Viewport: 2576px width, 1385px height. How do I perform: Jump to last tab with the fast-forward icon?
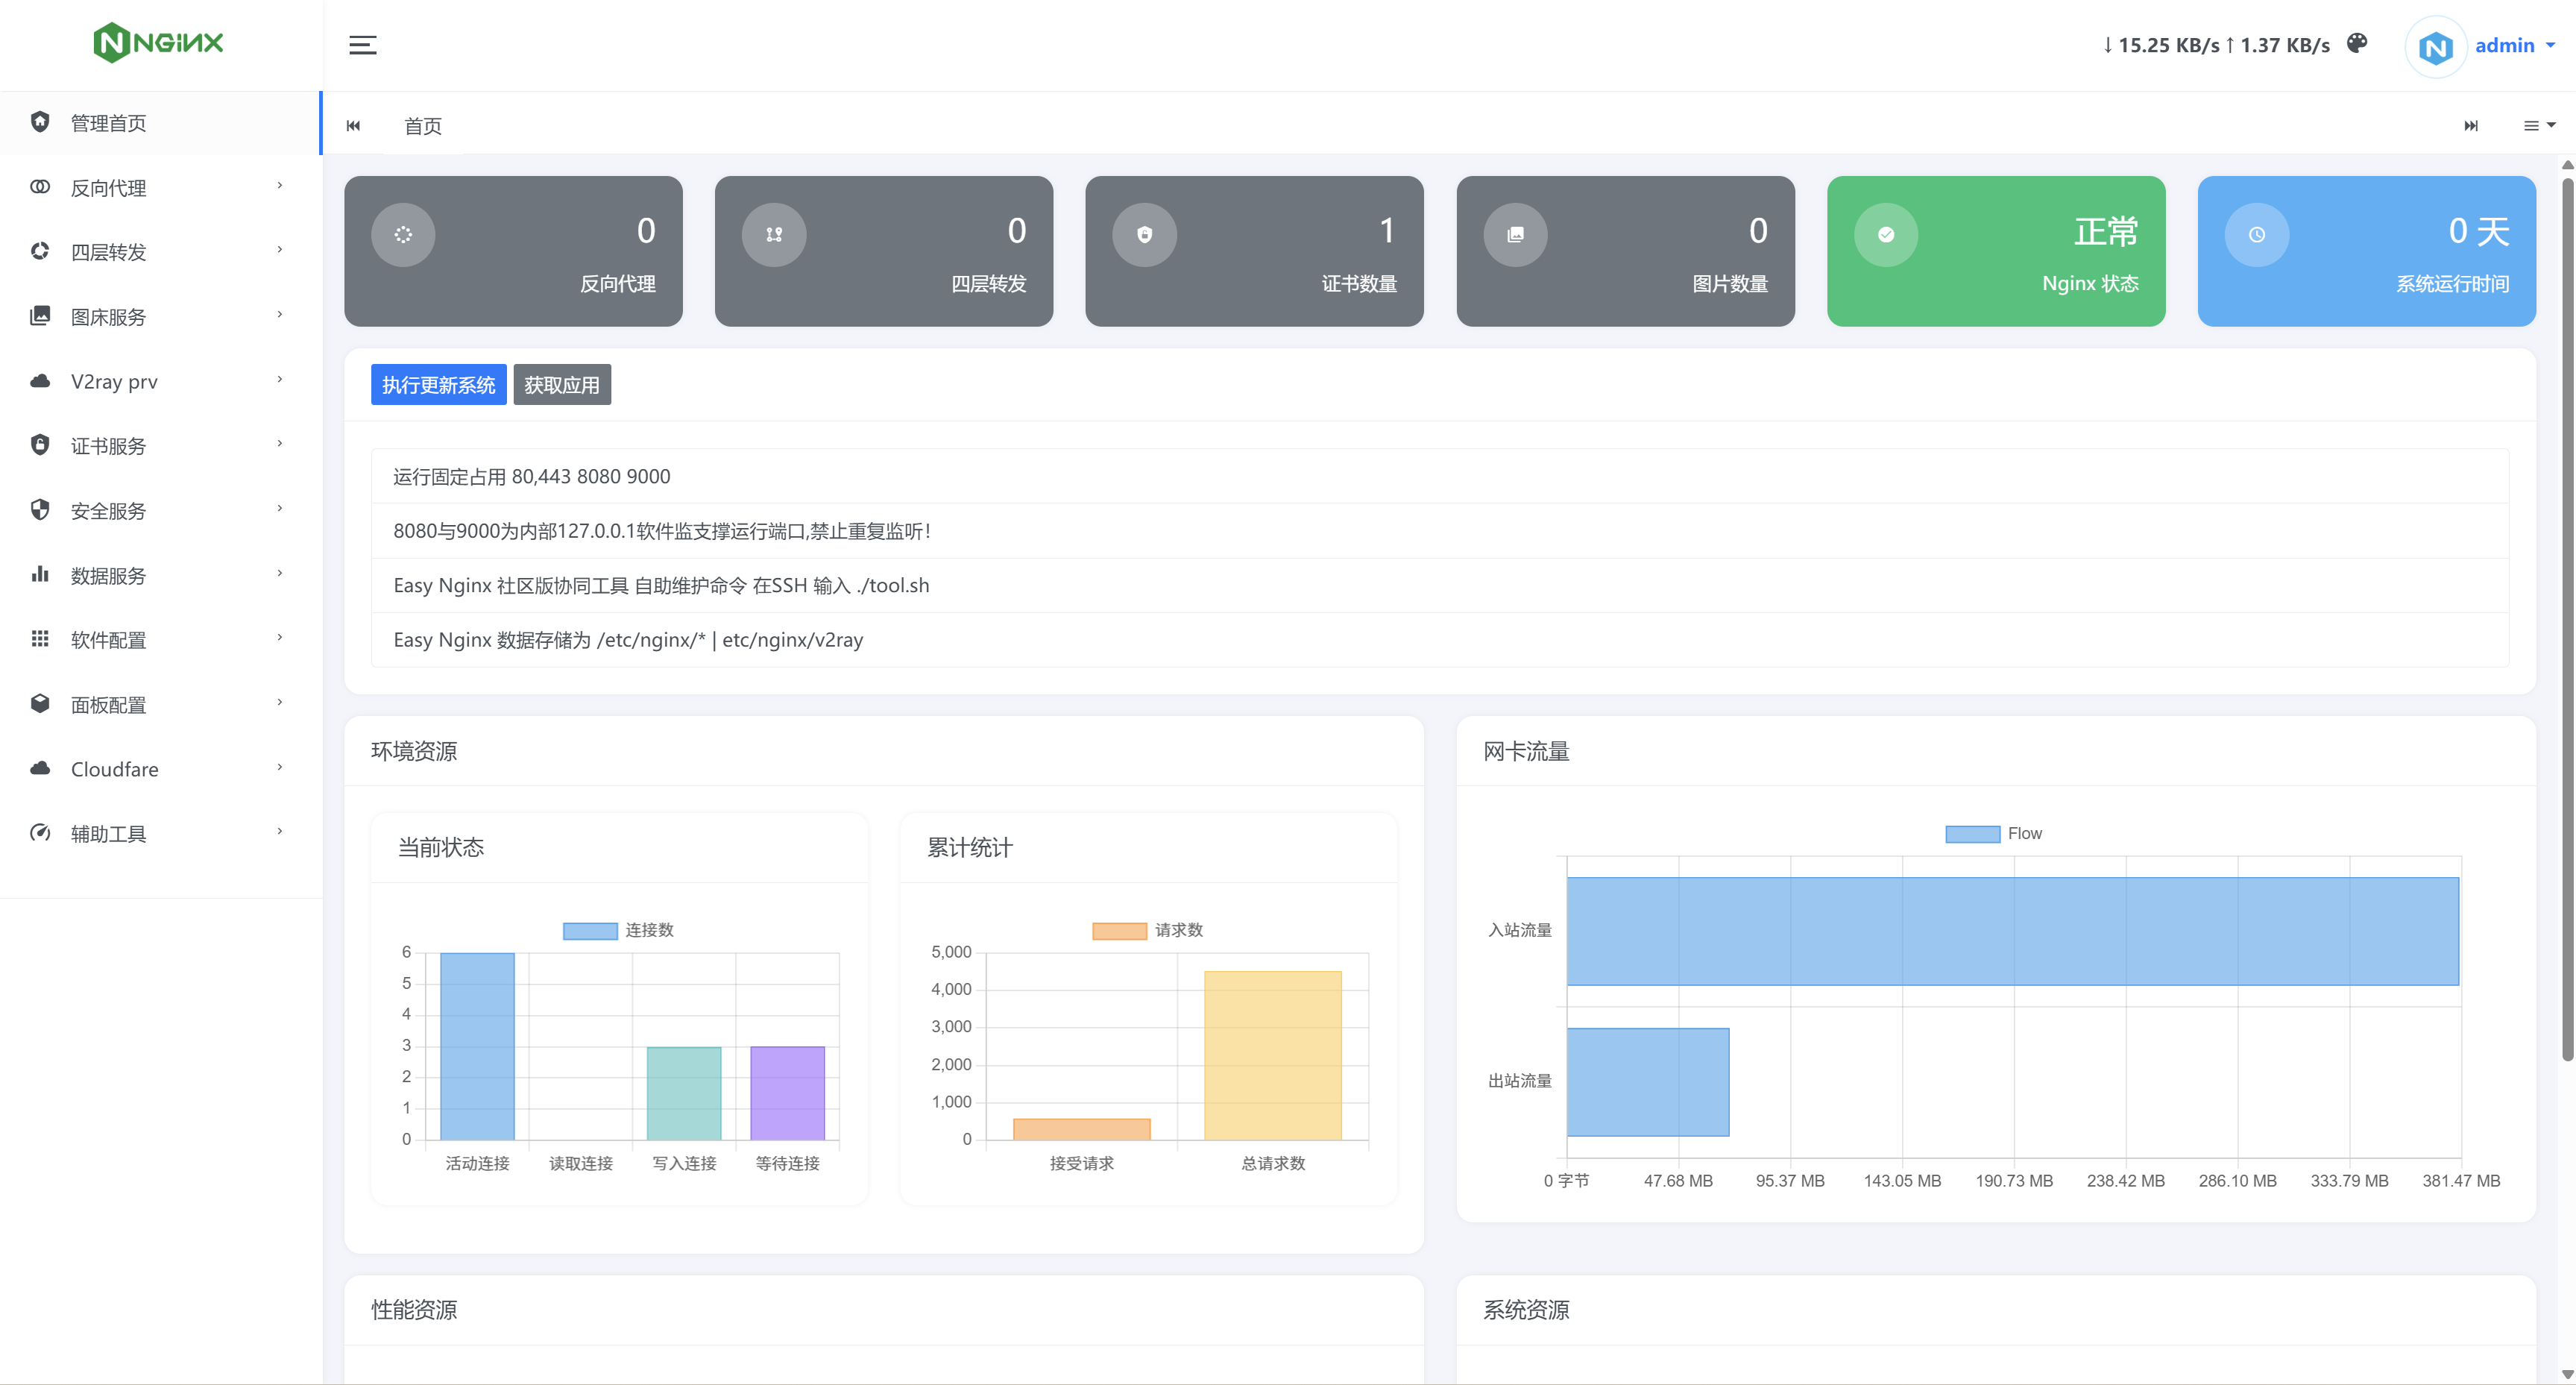[x=2471, y=126]
